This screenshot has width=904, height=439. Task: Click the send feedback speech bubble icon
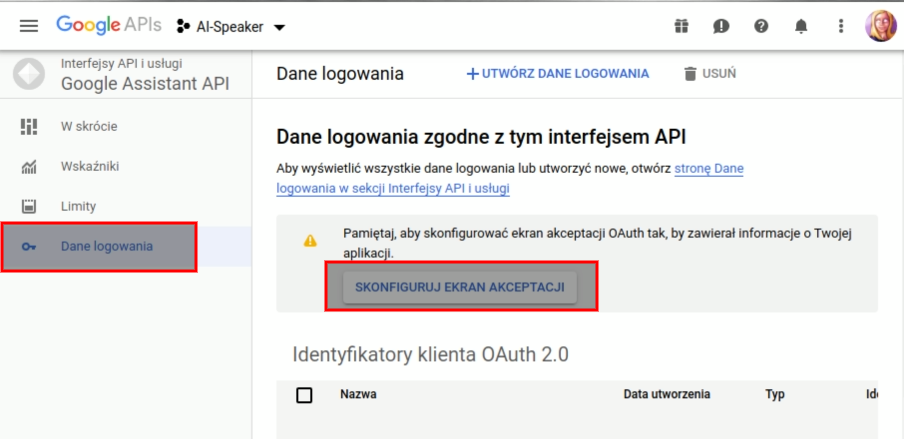click(721, 26)
